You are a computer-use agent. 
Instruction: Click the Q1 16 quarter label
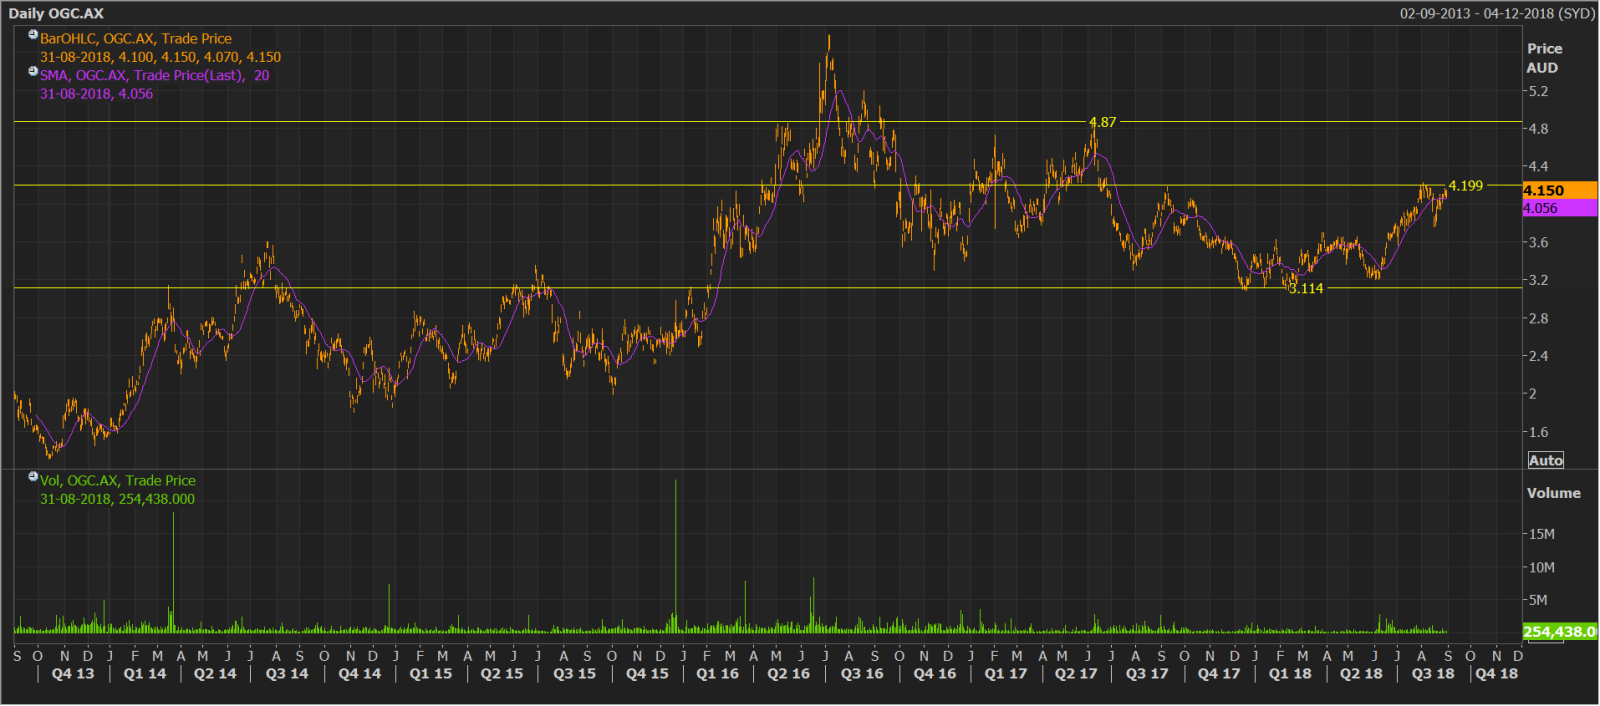tap(718, 674)
